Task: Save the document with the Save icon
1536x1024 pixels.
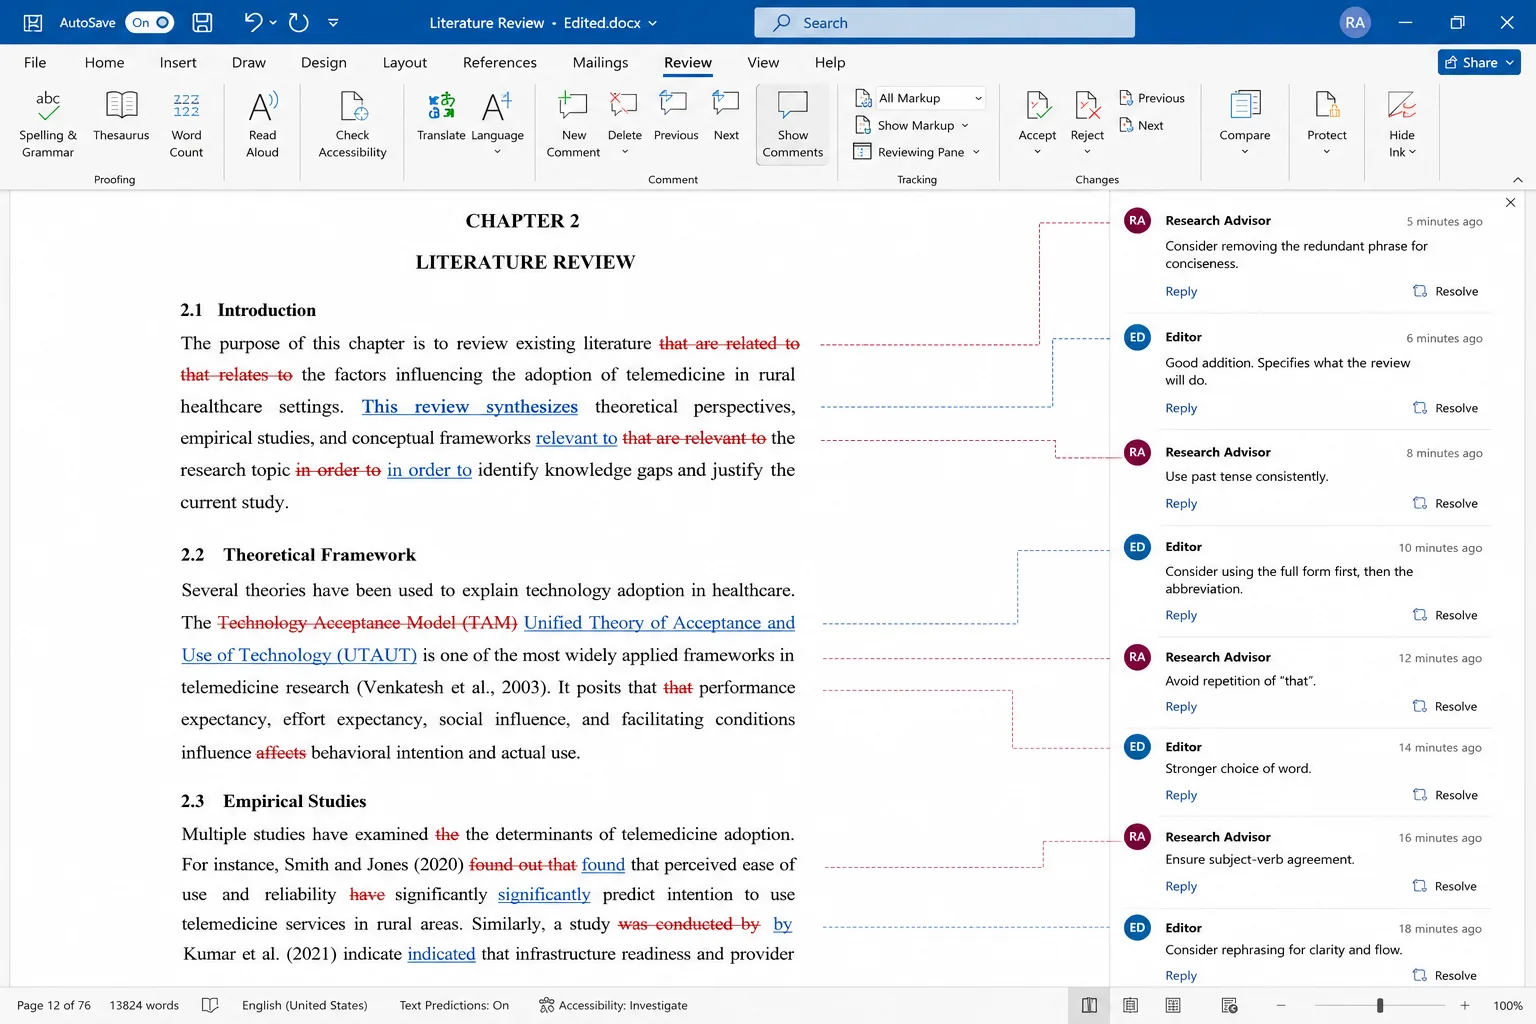Action: click(x=202, y=22)
